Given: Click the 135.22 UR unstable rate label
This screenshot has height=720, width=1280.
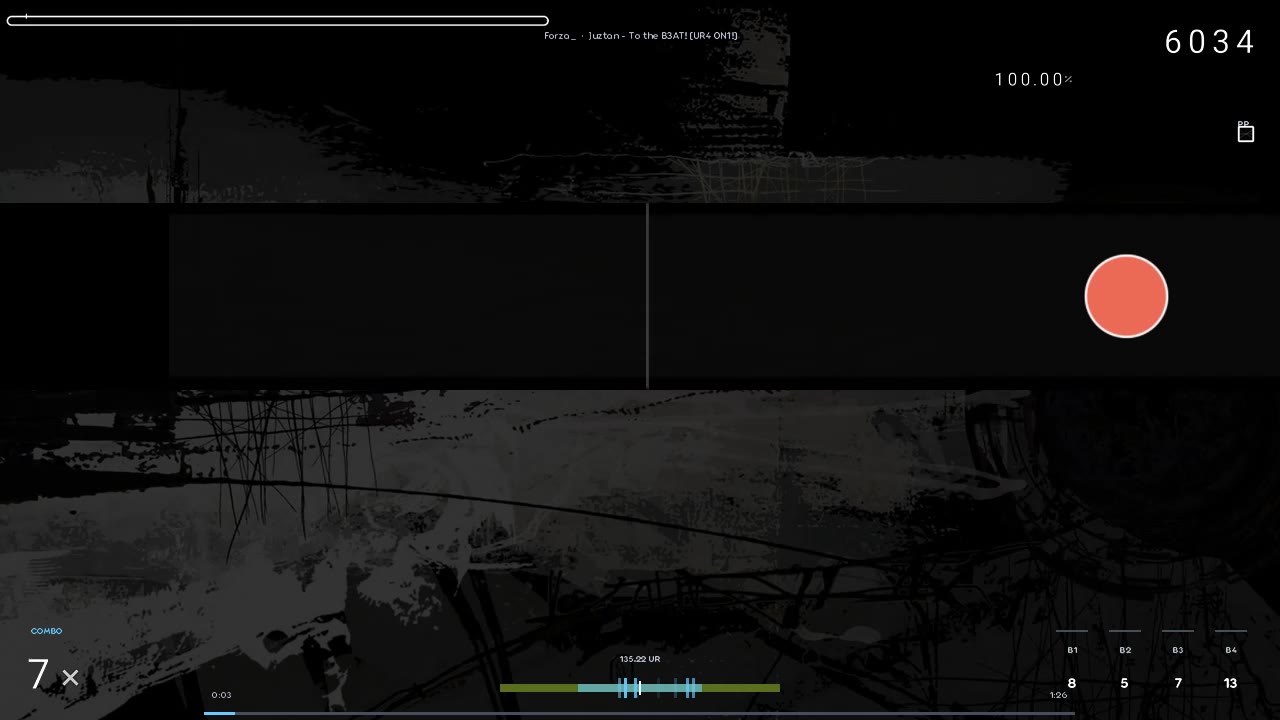Looking at the screenshot, I should [640, 659].
